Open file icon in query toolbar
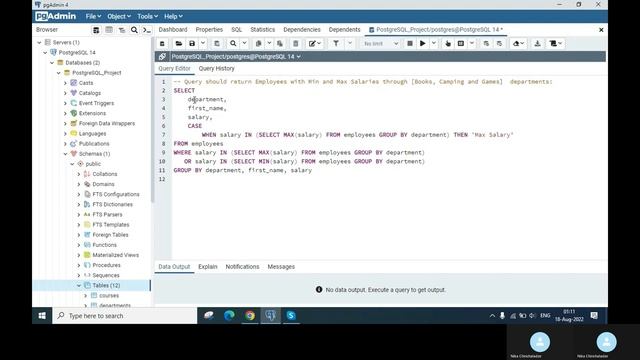This screenshot has height=360, width=640. point(178,43)
